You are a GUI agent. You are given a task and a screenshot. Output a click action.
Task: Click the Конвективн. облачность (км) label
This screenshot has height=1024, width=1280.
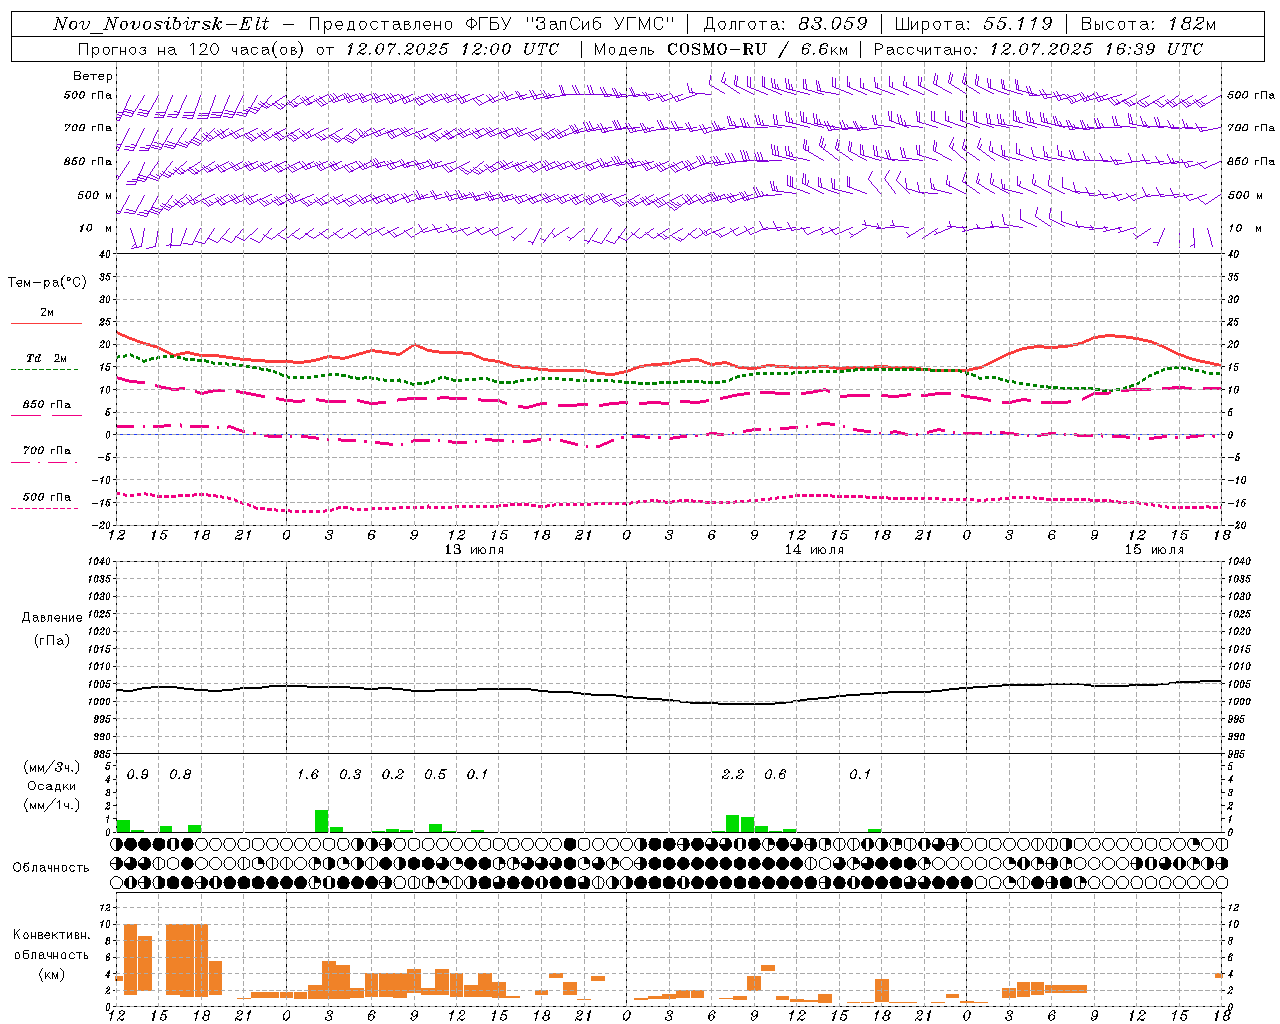(x=51, y=954)
